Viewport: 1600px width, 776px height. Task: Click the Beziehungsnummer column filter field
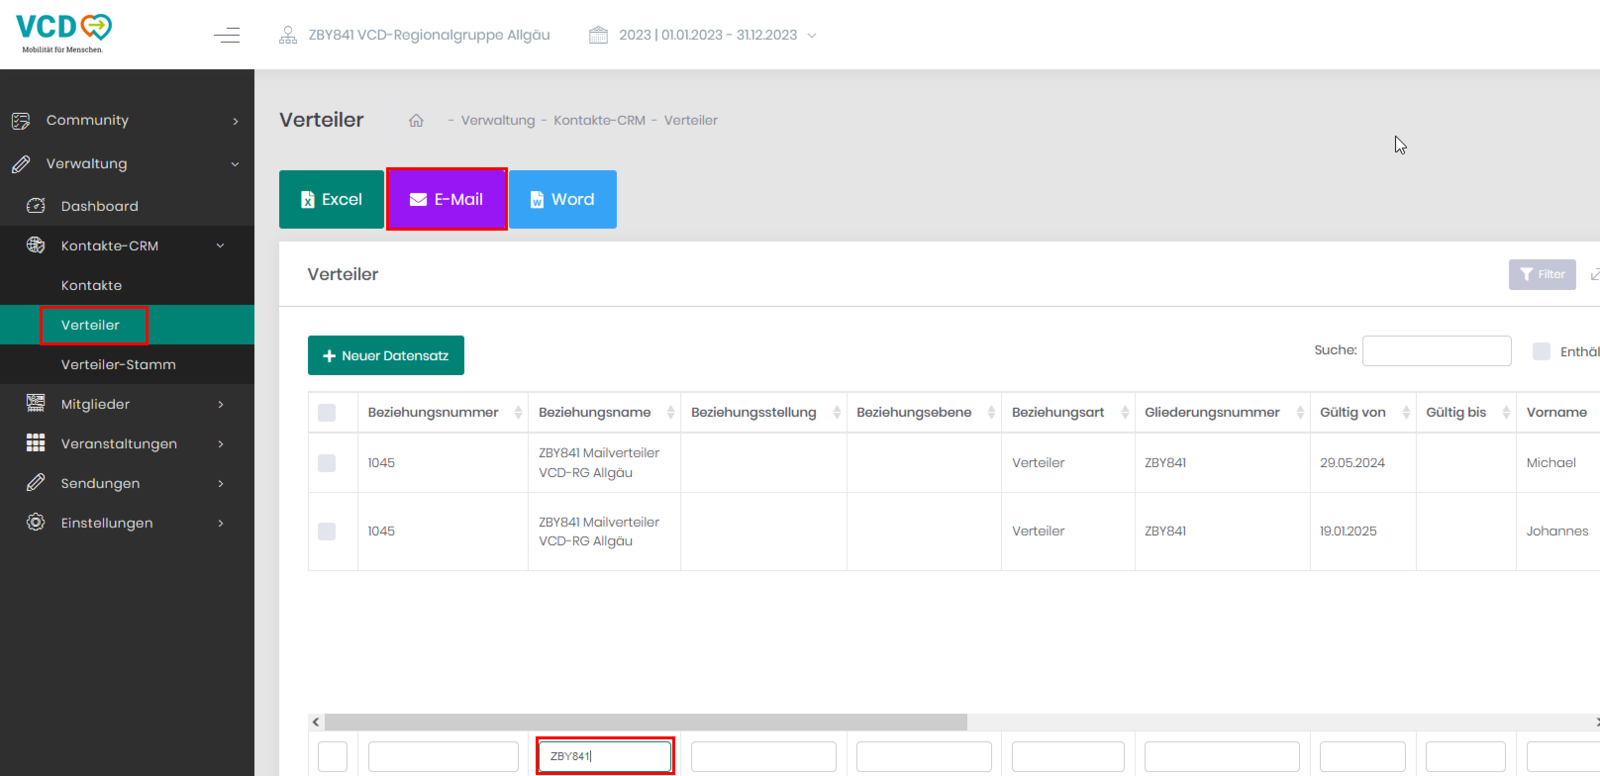(x=443, y=756)
